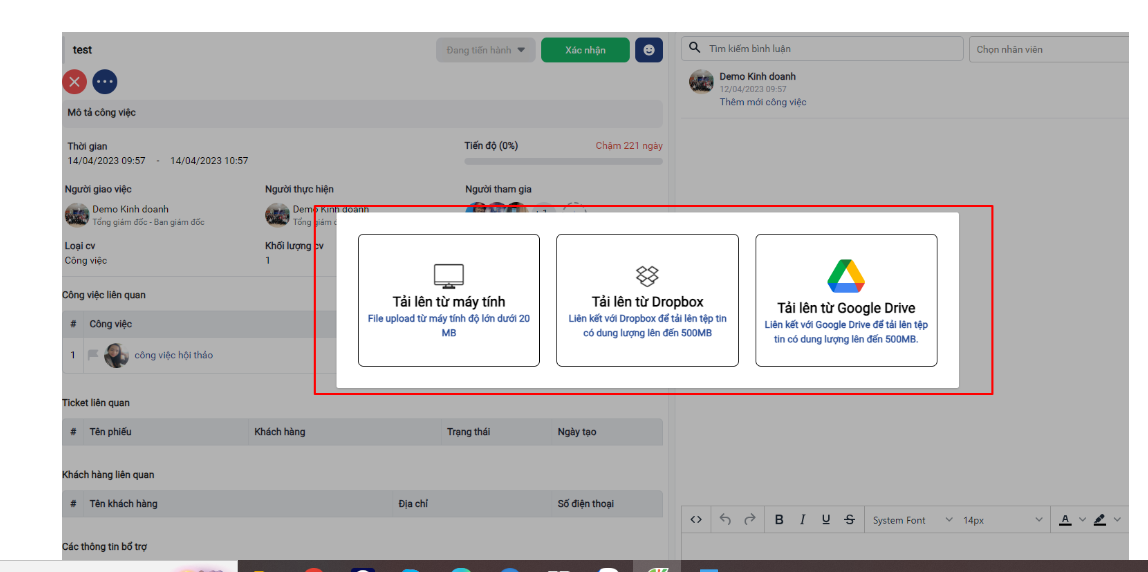The image size is (1148, 572).
Task: Open the Đang tiến hành status dropdown
Action: pyautogui.click(x=485, y=50)
